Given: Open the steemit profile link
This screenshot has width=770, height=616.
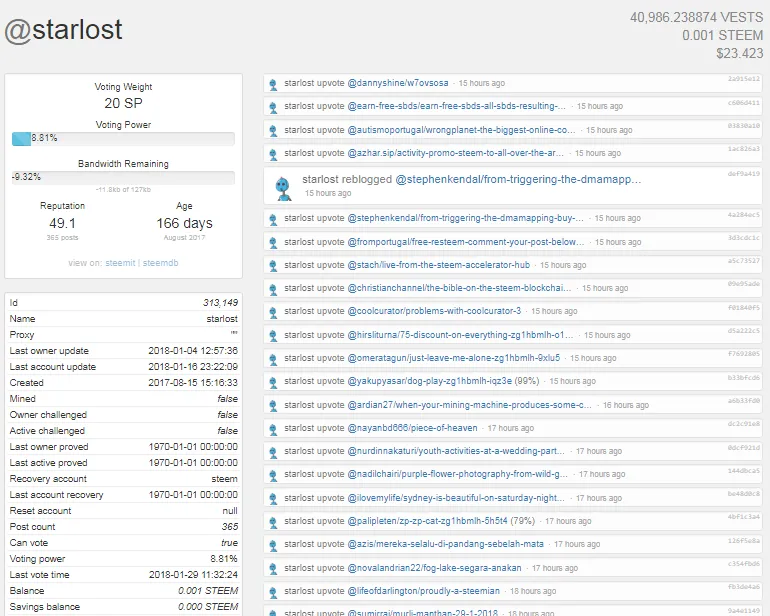Looking at the screenshot, I should [120, 263].
